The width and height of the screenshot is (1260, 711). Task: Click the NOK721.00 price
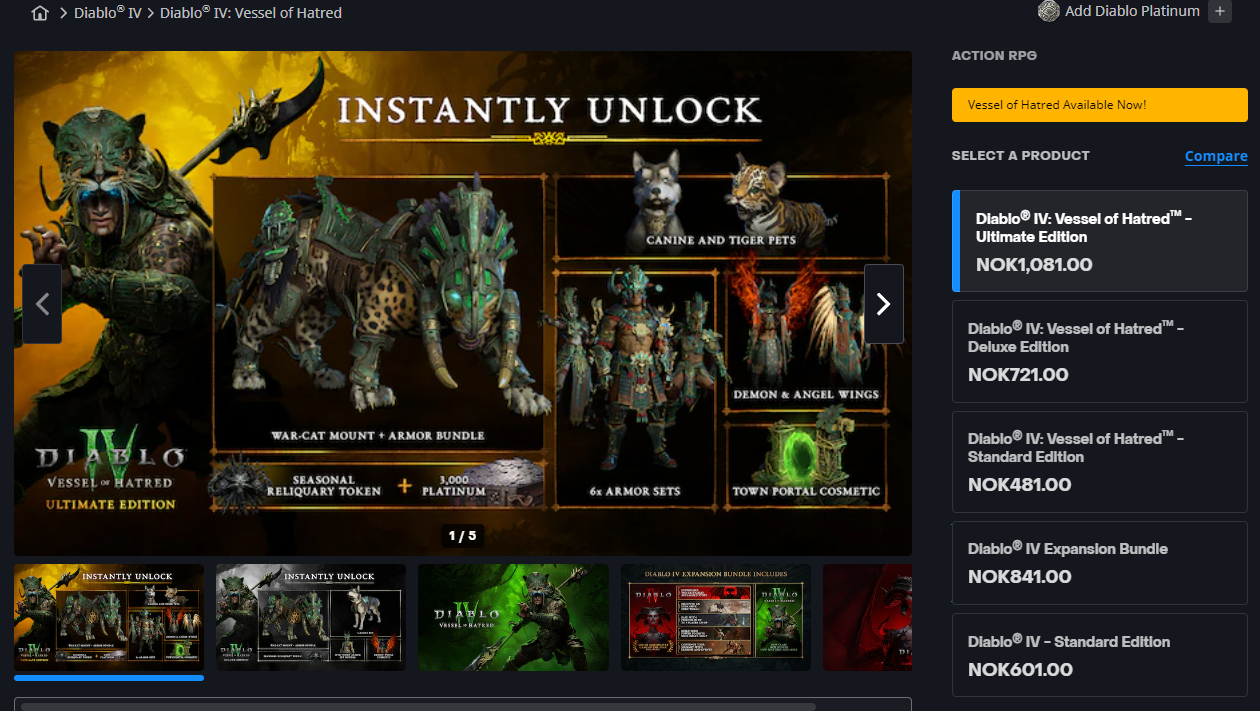[x=1018, y=375]
